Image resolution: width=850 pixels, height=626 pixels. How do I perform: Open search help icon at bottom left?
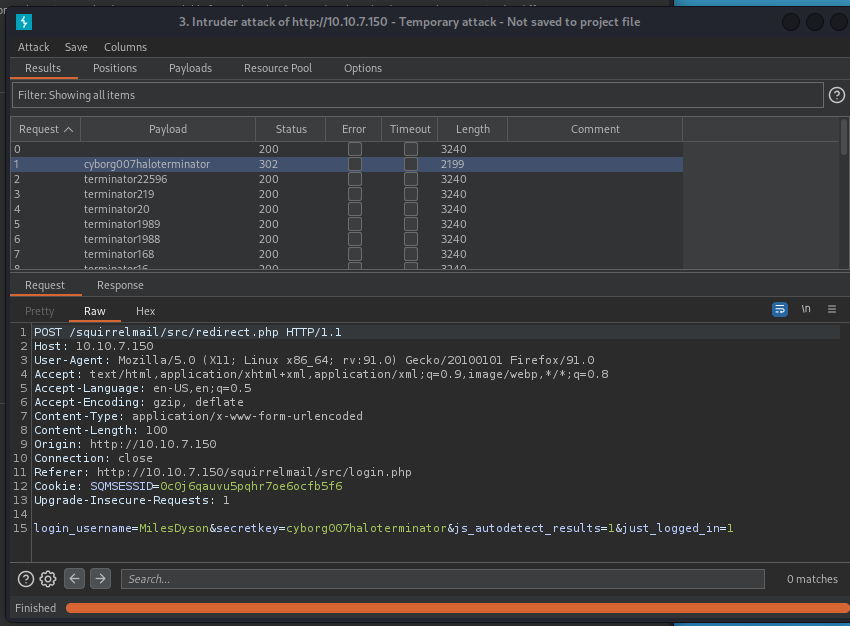pyautogui.click(x=26, y=579)
